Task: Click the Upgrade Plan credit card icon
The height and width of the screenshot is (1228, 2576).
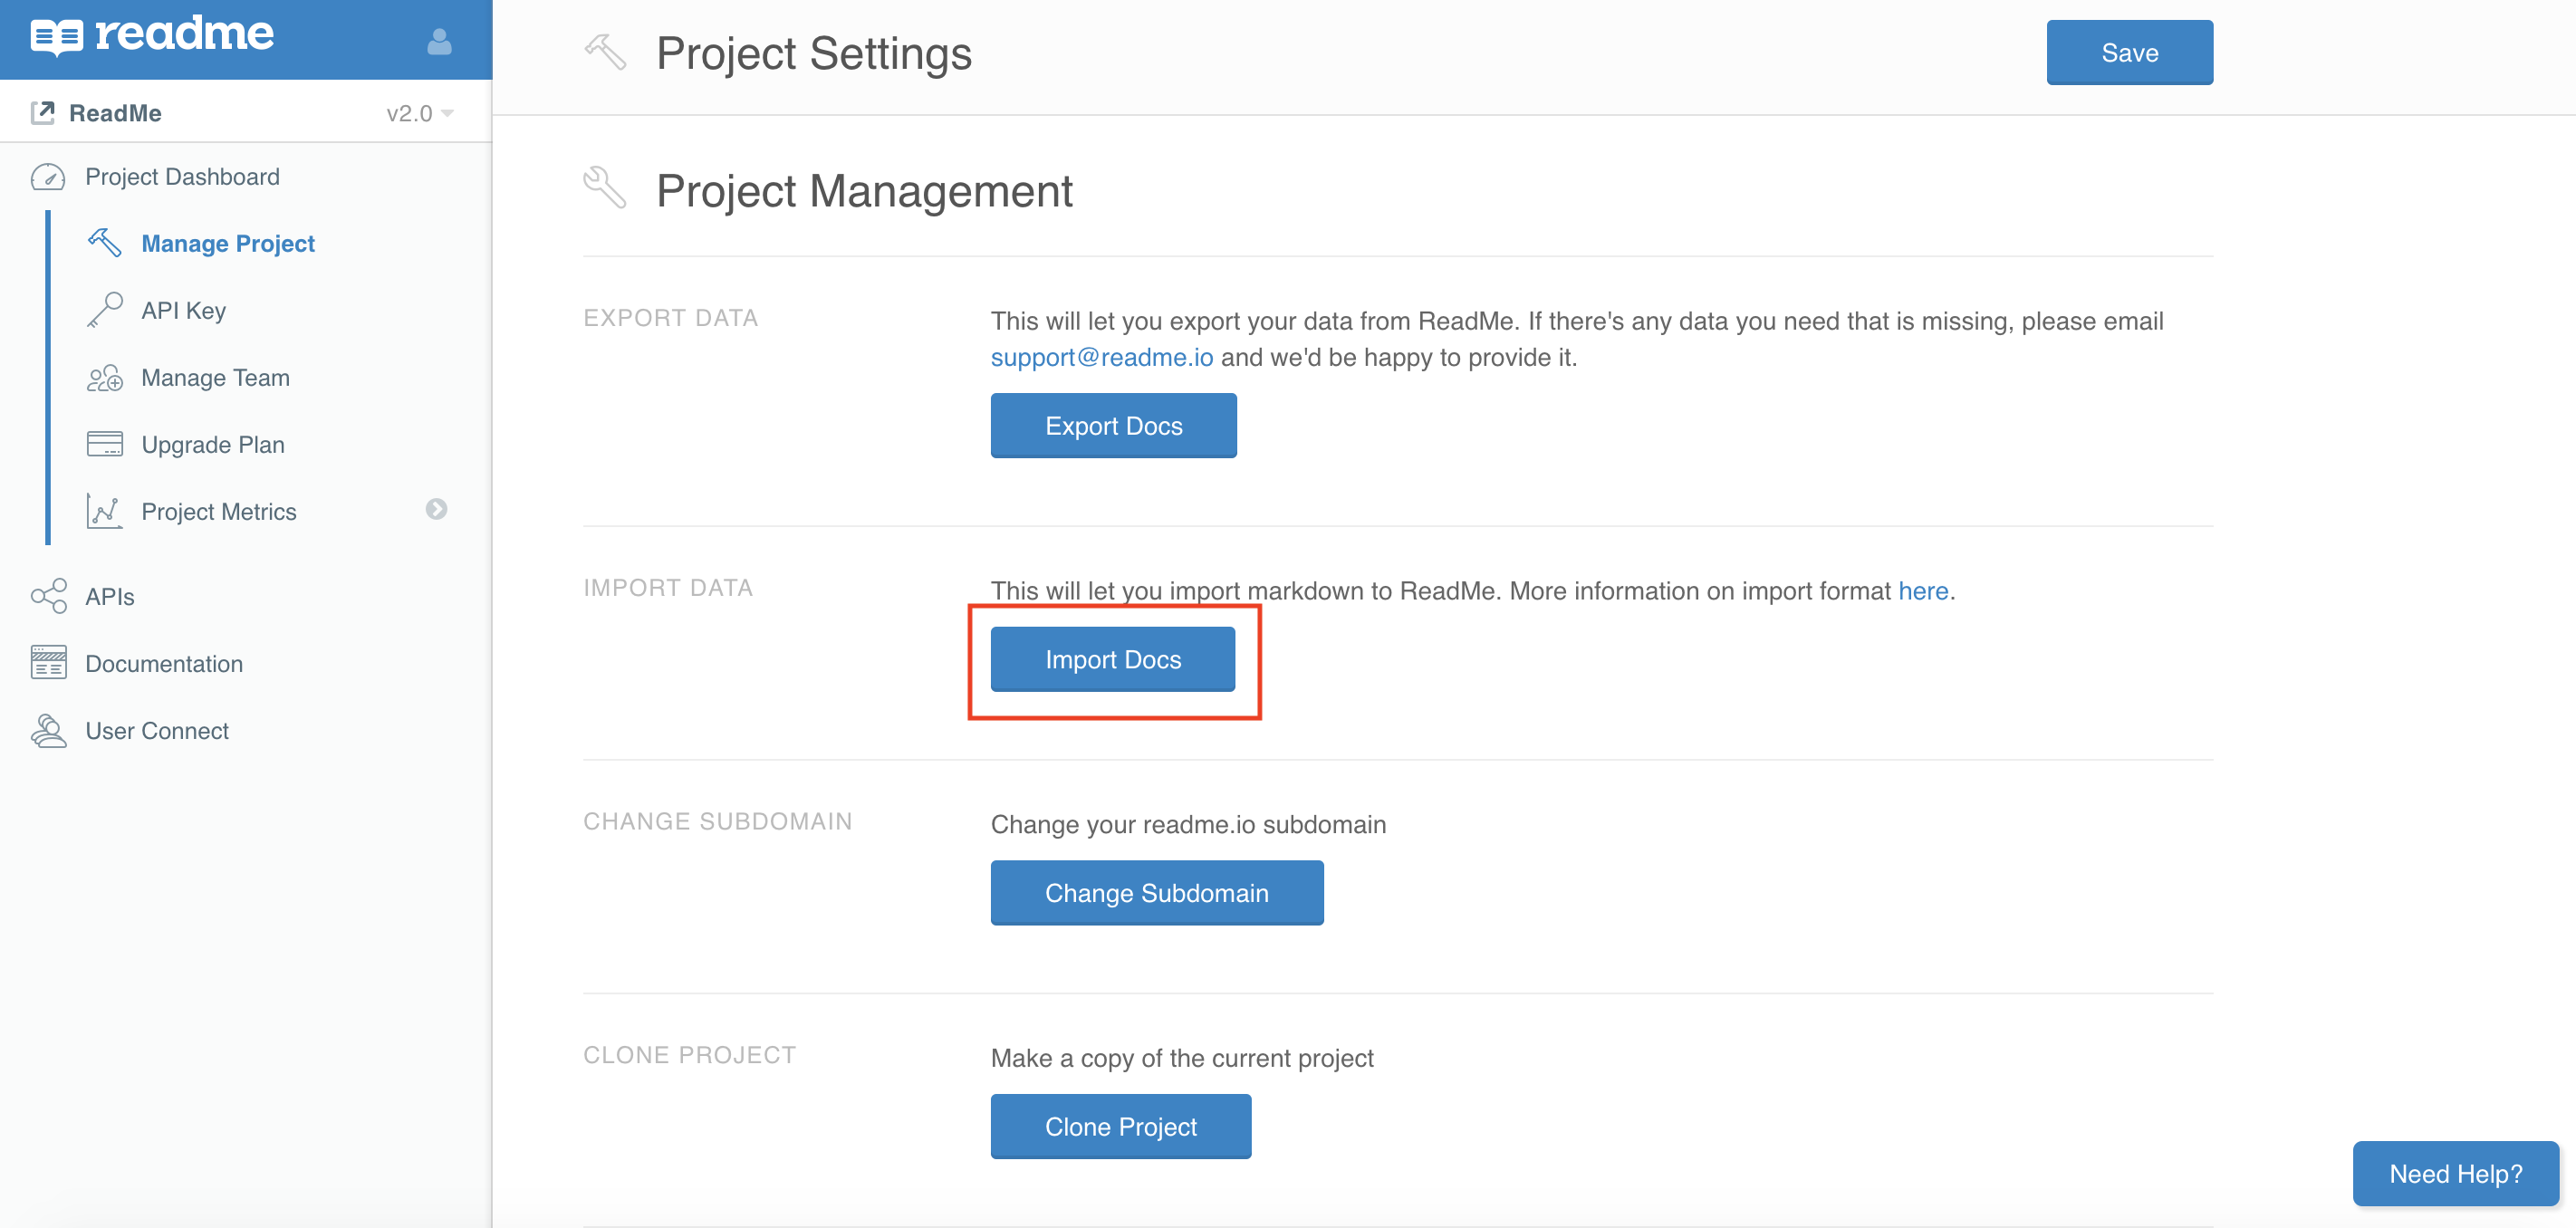Action: (x=105, y=444)
